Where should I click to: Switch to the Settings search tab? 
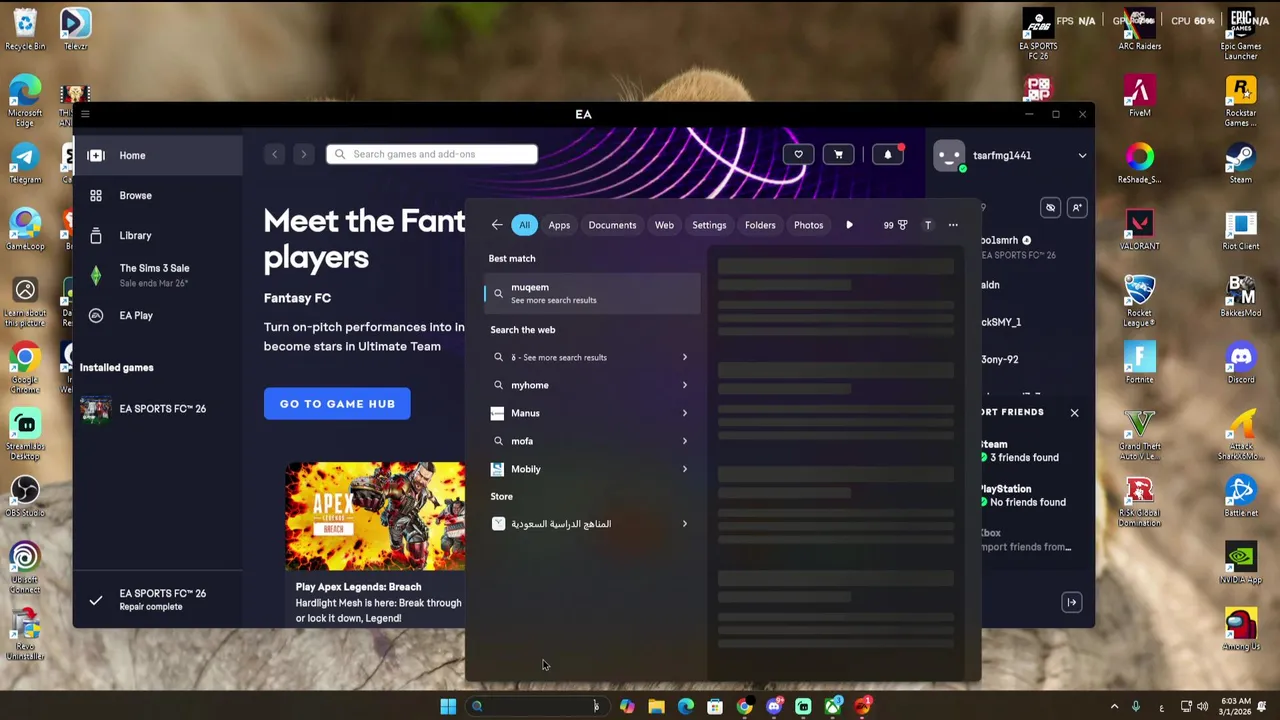coord(709,225)
